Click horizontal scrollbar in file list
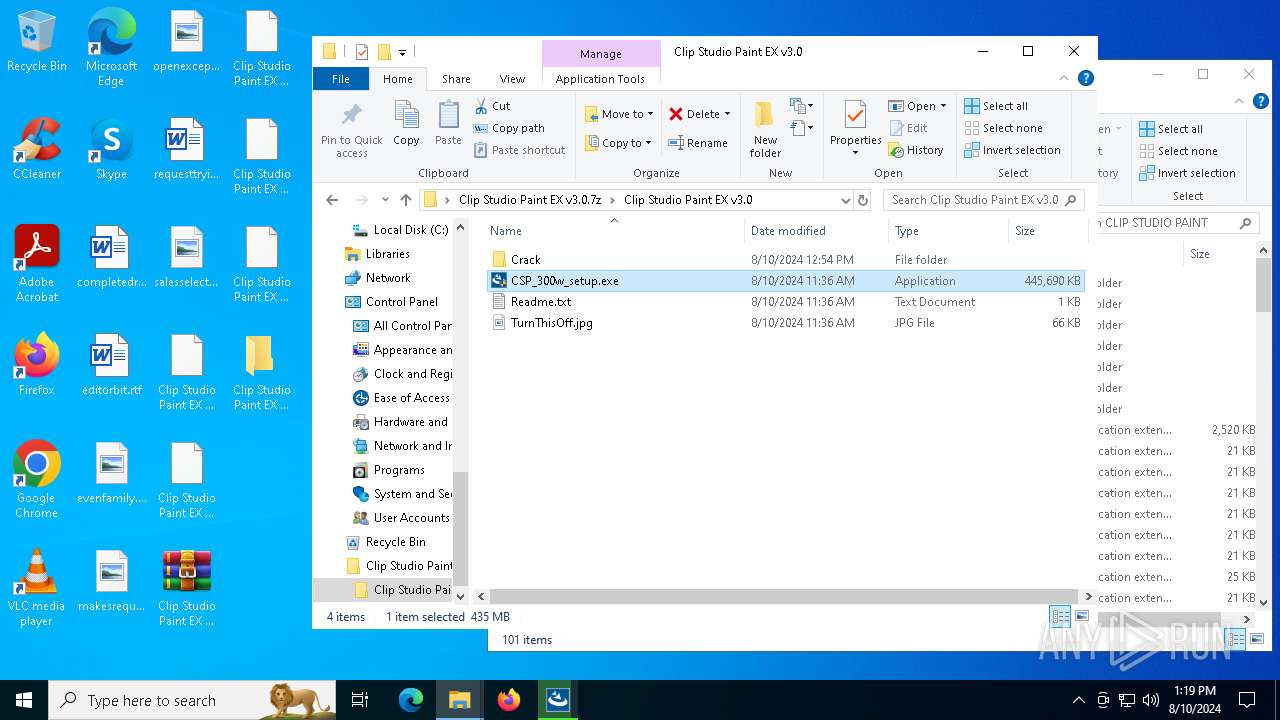This screenshot has height=720, width=1280. pos(785,596)
